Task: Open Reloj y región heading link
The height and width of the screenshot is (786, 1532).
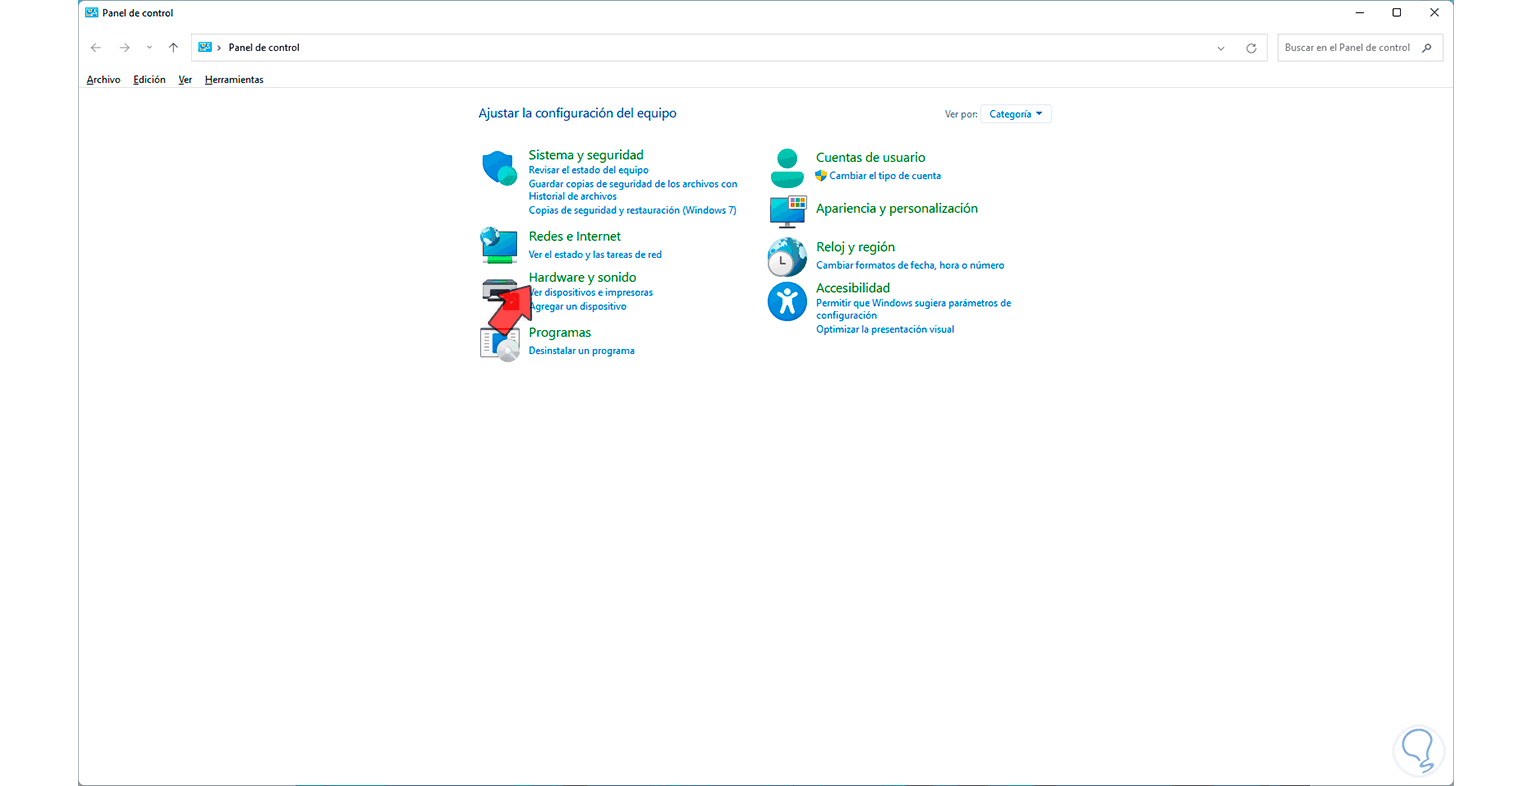Action: [856, 247]
